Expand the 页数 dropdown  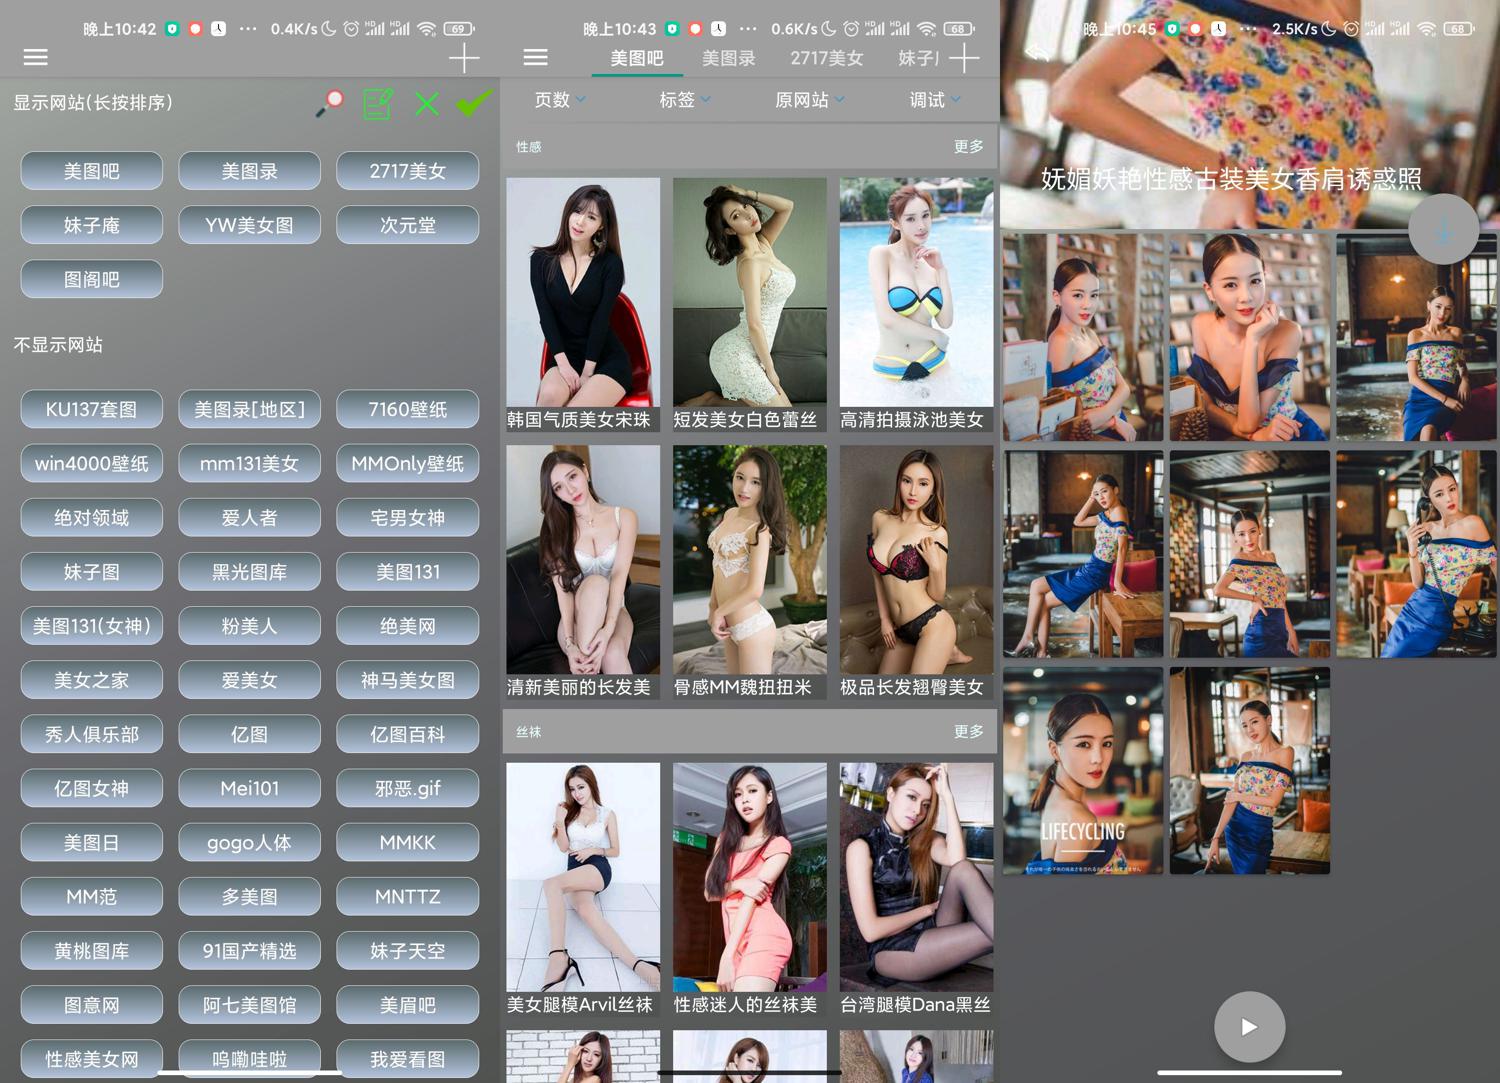pyautogui.click(x=560, y=100)
